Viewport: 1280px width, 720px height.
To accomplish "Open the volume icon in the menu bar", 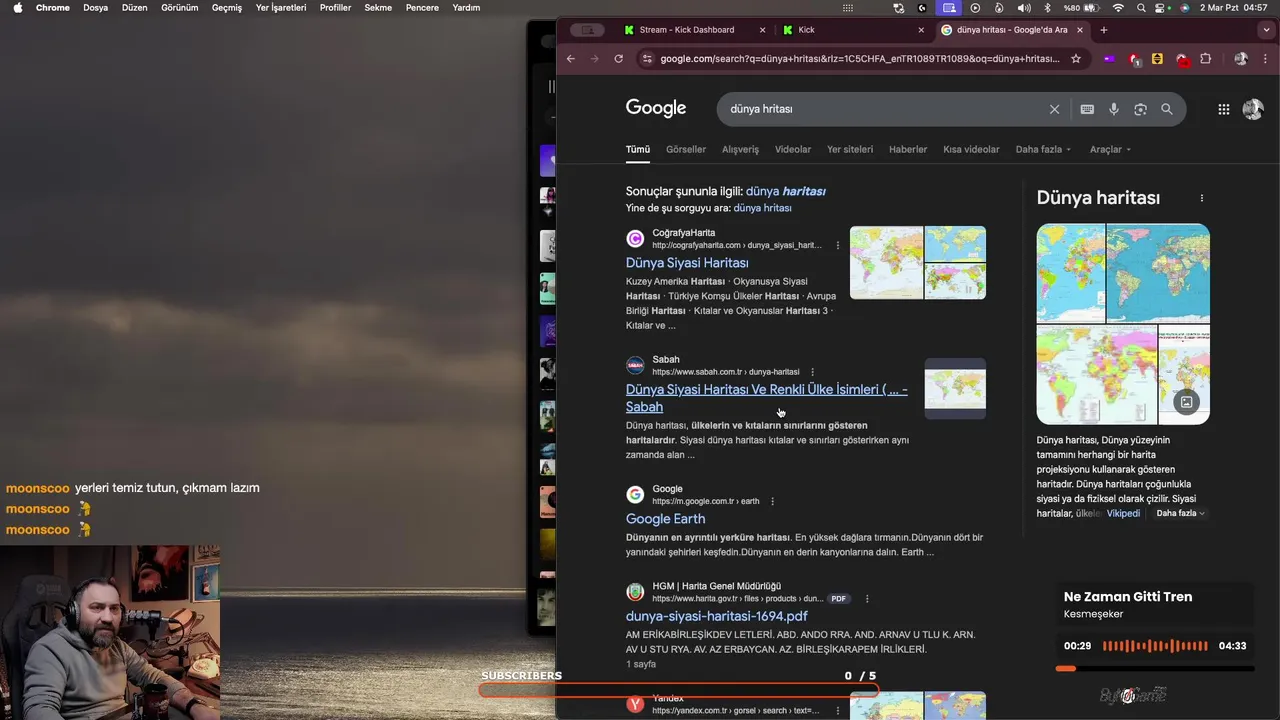I will click(x=1023, y=7).
